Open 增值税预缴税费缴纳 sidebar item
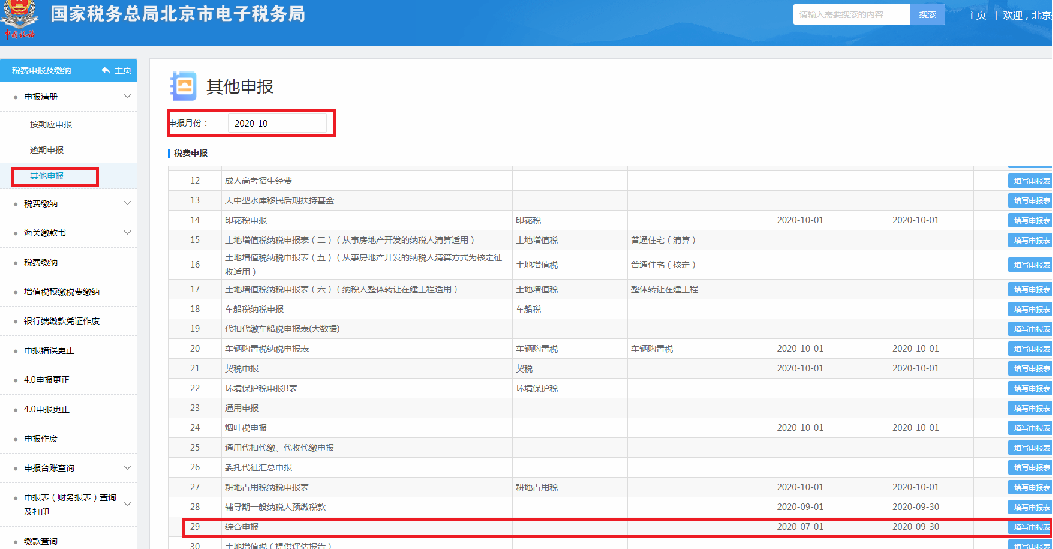Screen dimensions: 1053x549 pos(62,292)
